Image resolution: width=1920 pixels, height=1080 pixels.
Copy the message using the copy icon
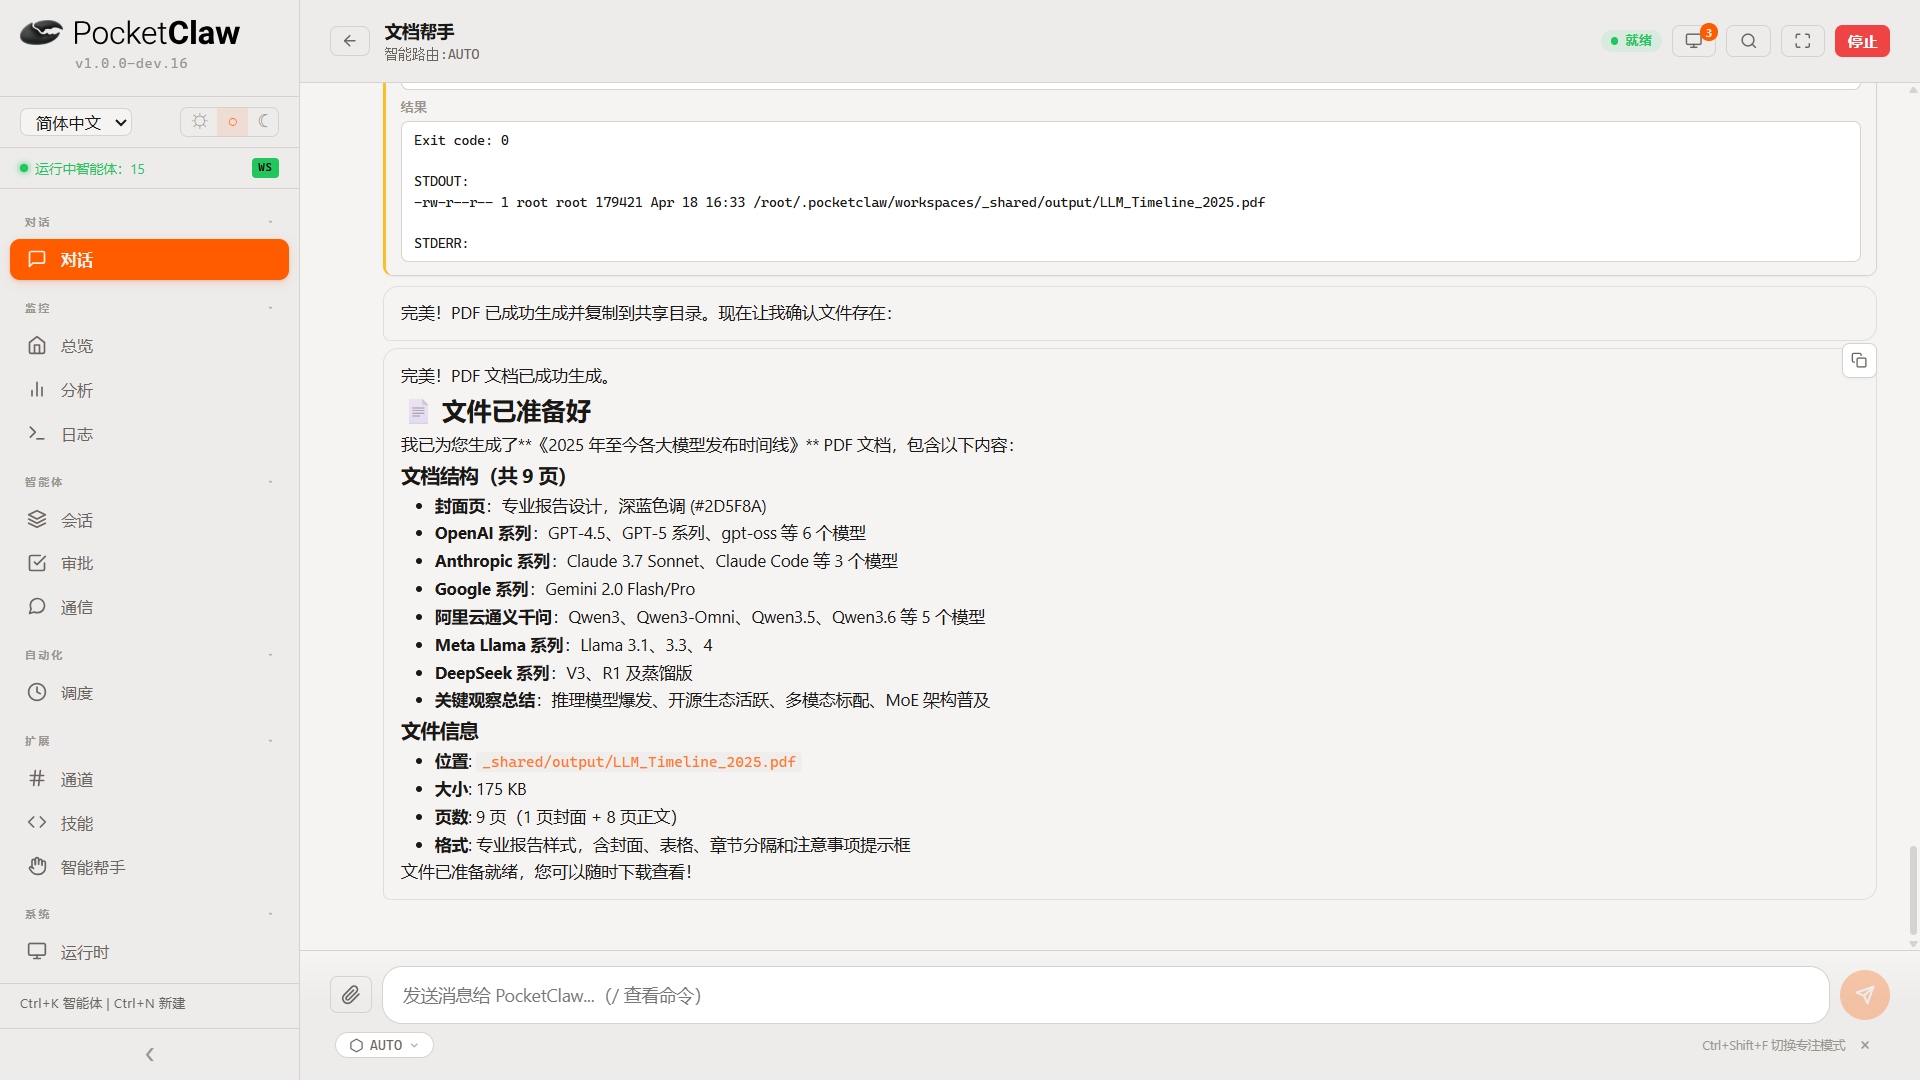pyautogui.click(x=1859, y=361)
